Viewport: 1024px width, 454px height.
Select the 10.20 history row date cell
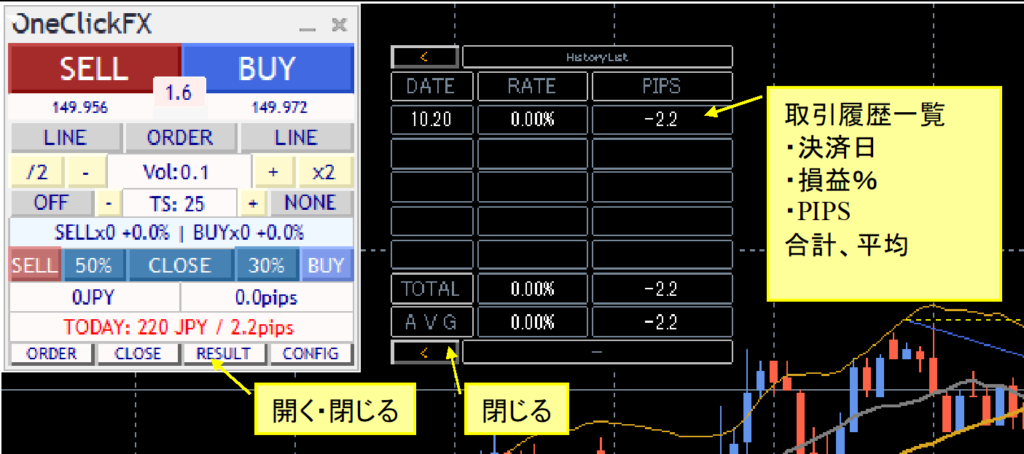pos(431,120)
